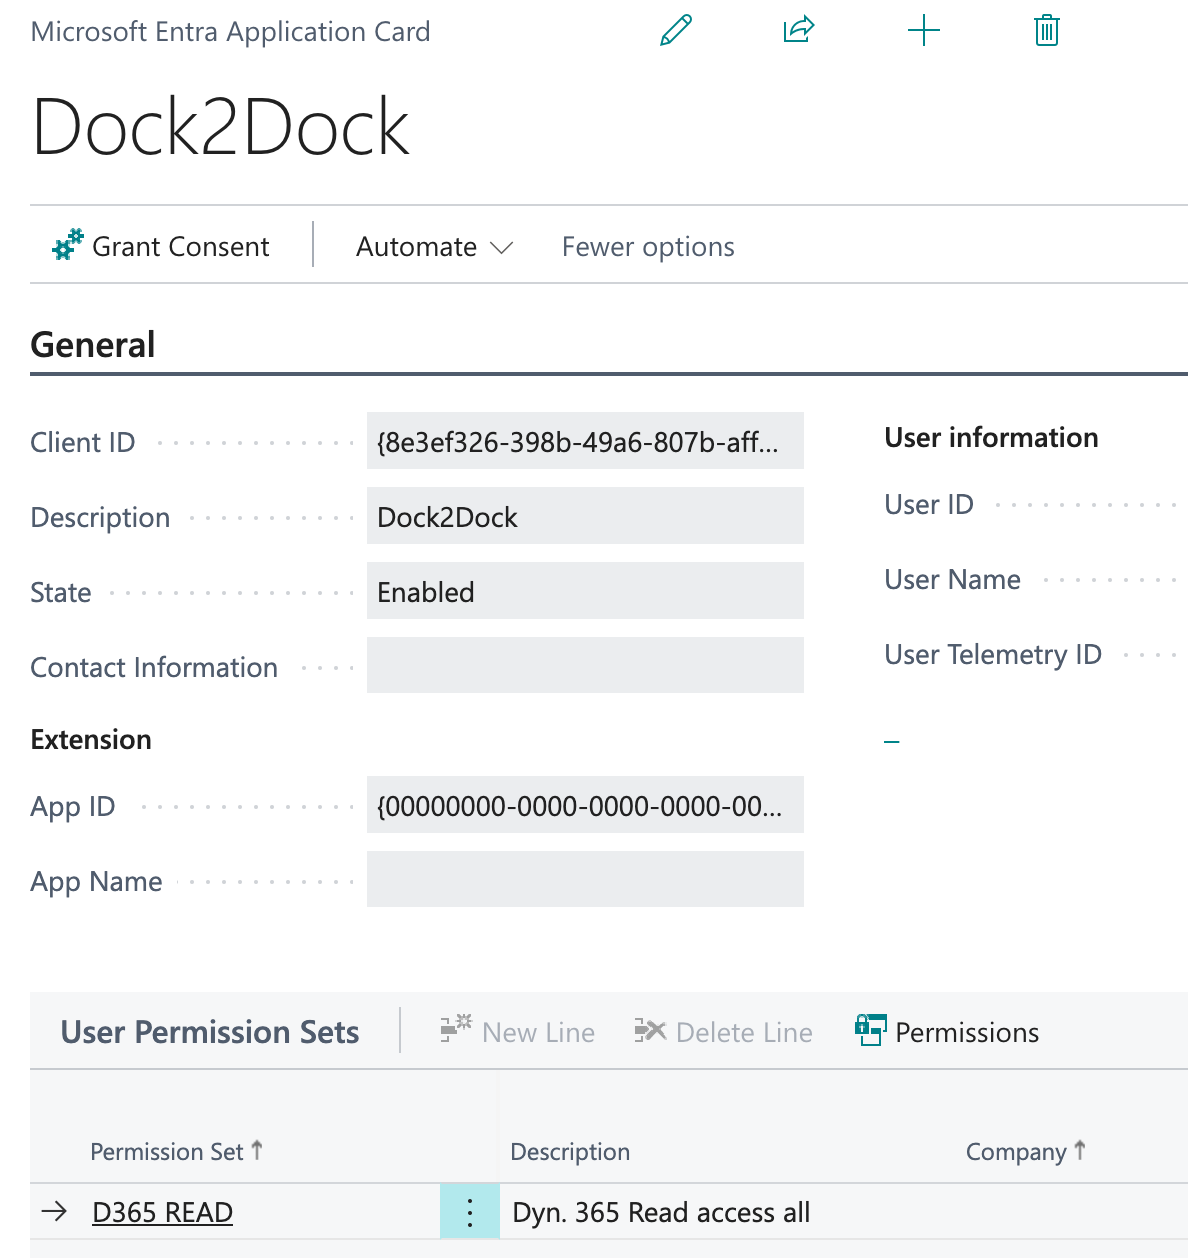The height and width of the screenshot is (1258, 1188).
Task: Click the Company column sort arrow
Action: click(x=1080, y=1151)
